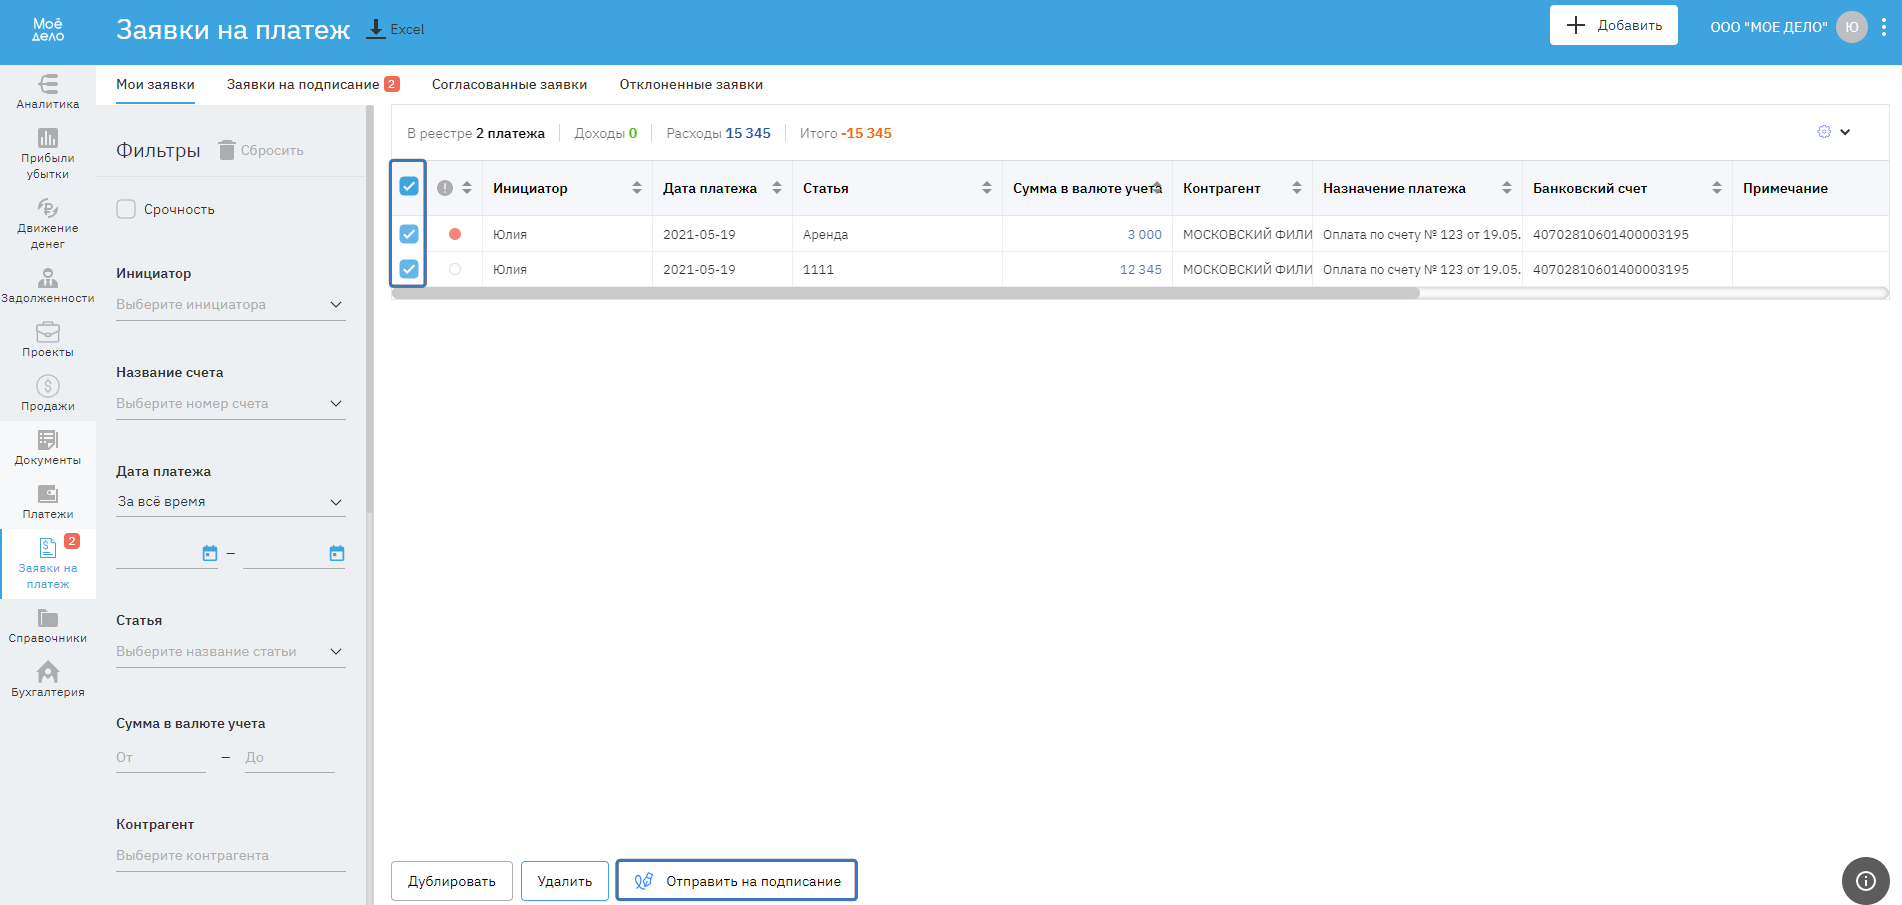Screen dimensions: 1902x905
Task: Click the table settings gear icon
Action: 1824,132
